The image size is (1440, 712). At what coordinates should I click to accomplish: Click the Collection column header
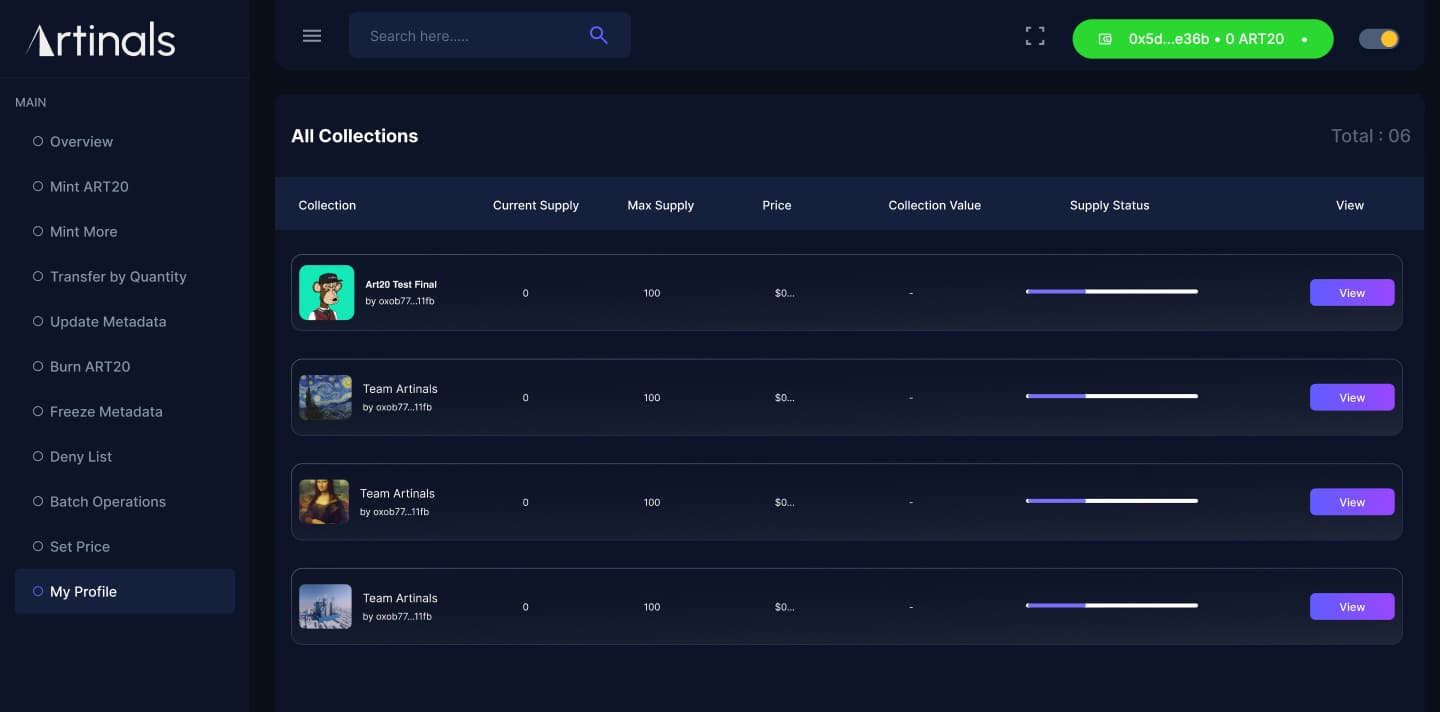tap(327, 205)
